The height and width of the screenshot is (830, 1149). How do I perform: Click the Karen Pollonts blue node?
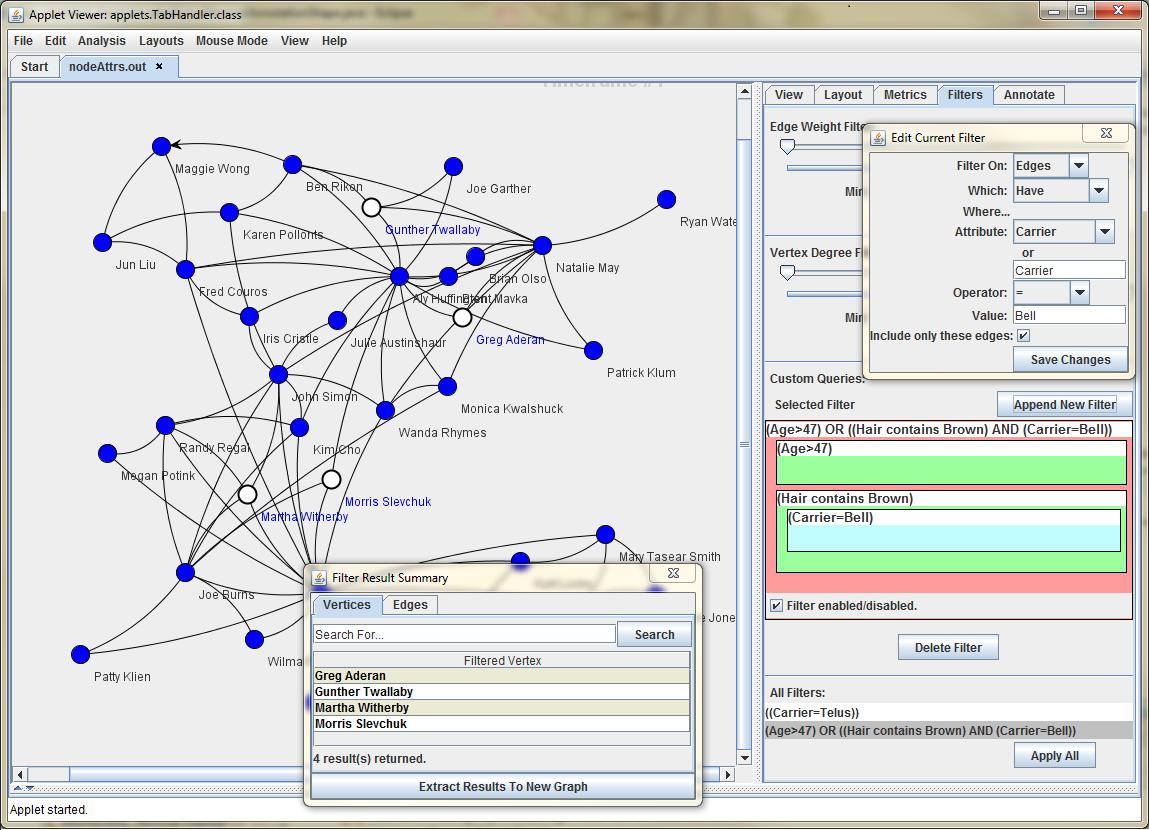[x=229, y=212]
